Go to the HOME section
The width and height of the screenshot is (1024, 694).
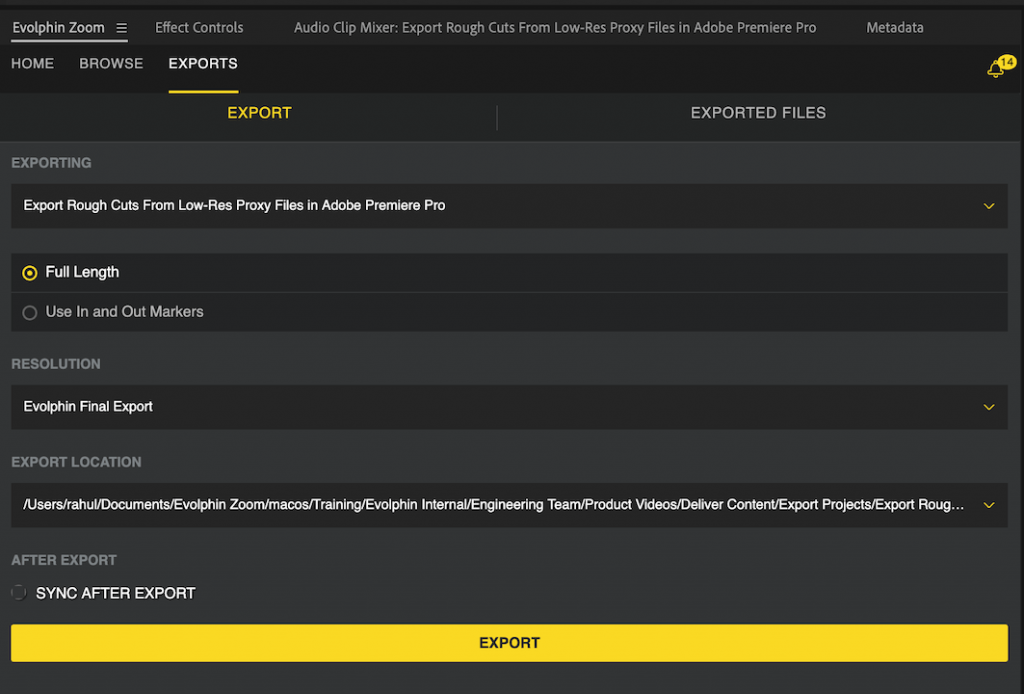(x=32, y=63)
